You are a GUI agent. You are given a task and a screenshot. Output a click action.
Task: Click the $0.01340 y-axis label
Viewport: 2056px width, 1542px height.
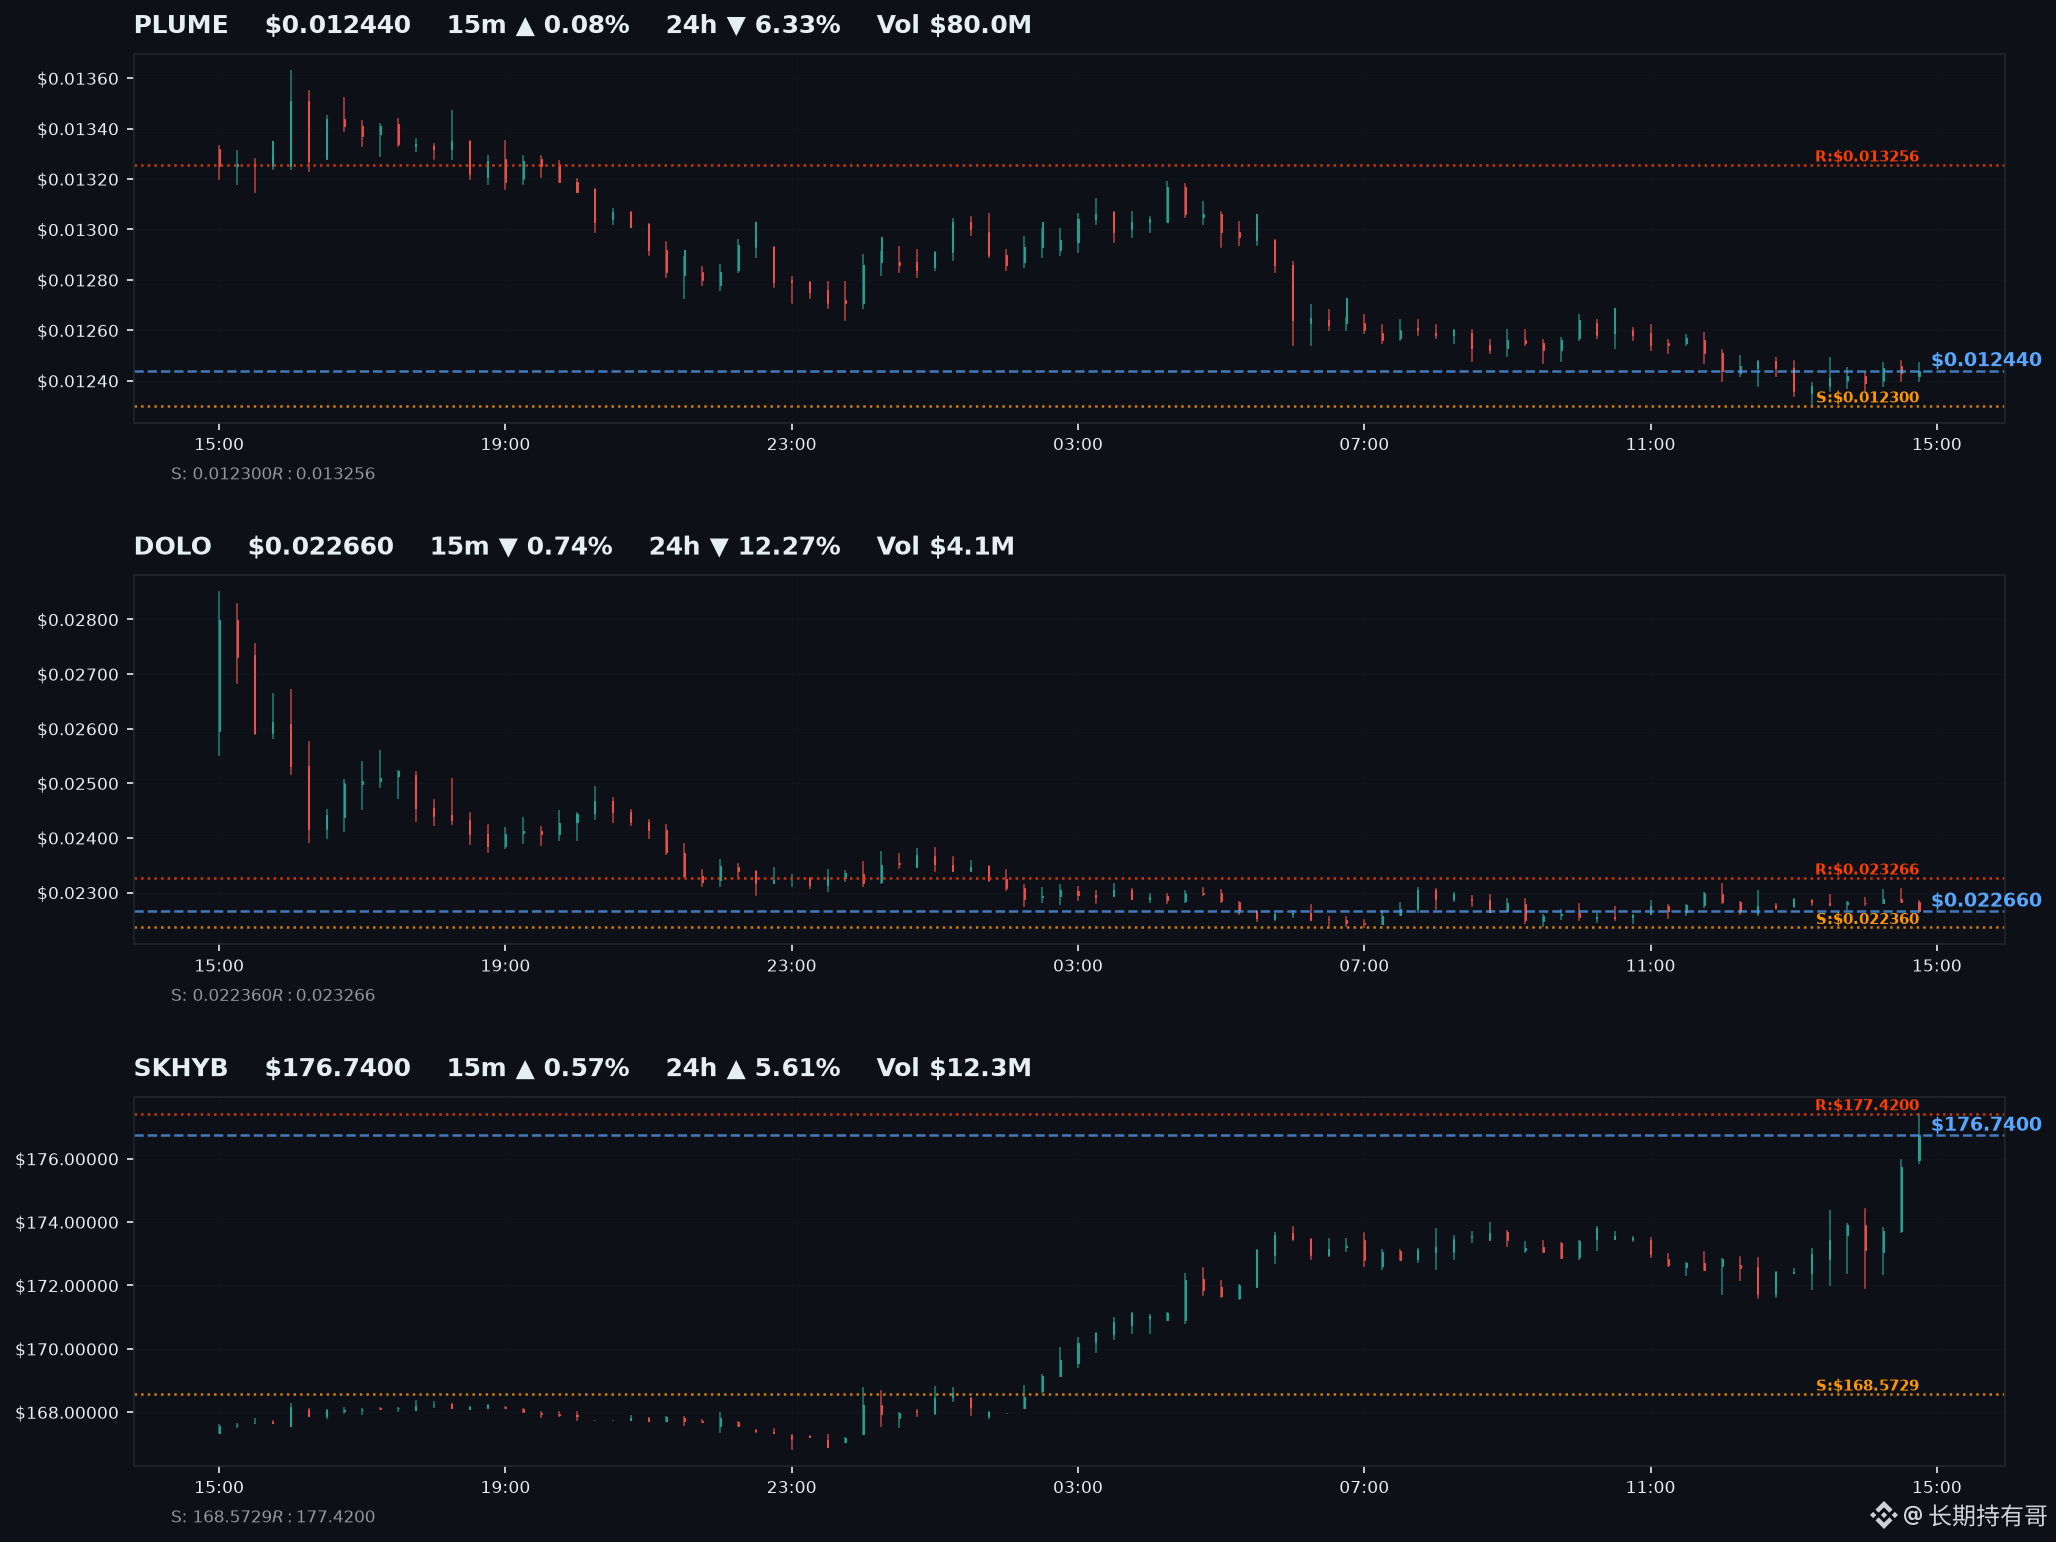78,129
